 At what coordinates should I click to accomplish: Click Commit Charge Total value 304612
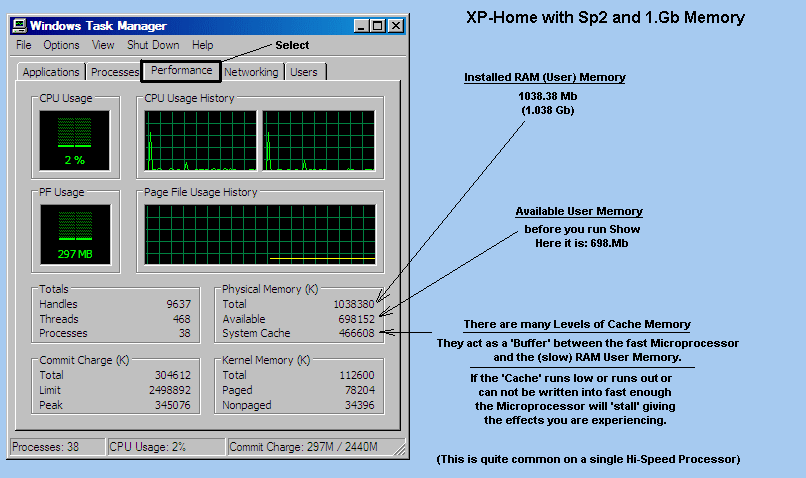click(173, 375)
